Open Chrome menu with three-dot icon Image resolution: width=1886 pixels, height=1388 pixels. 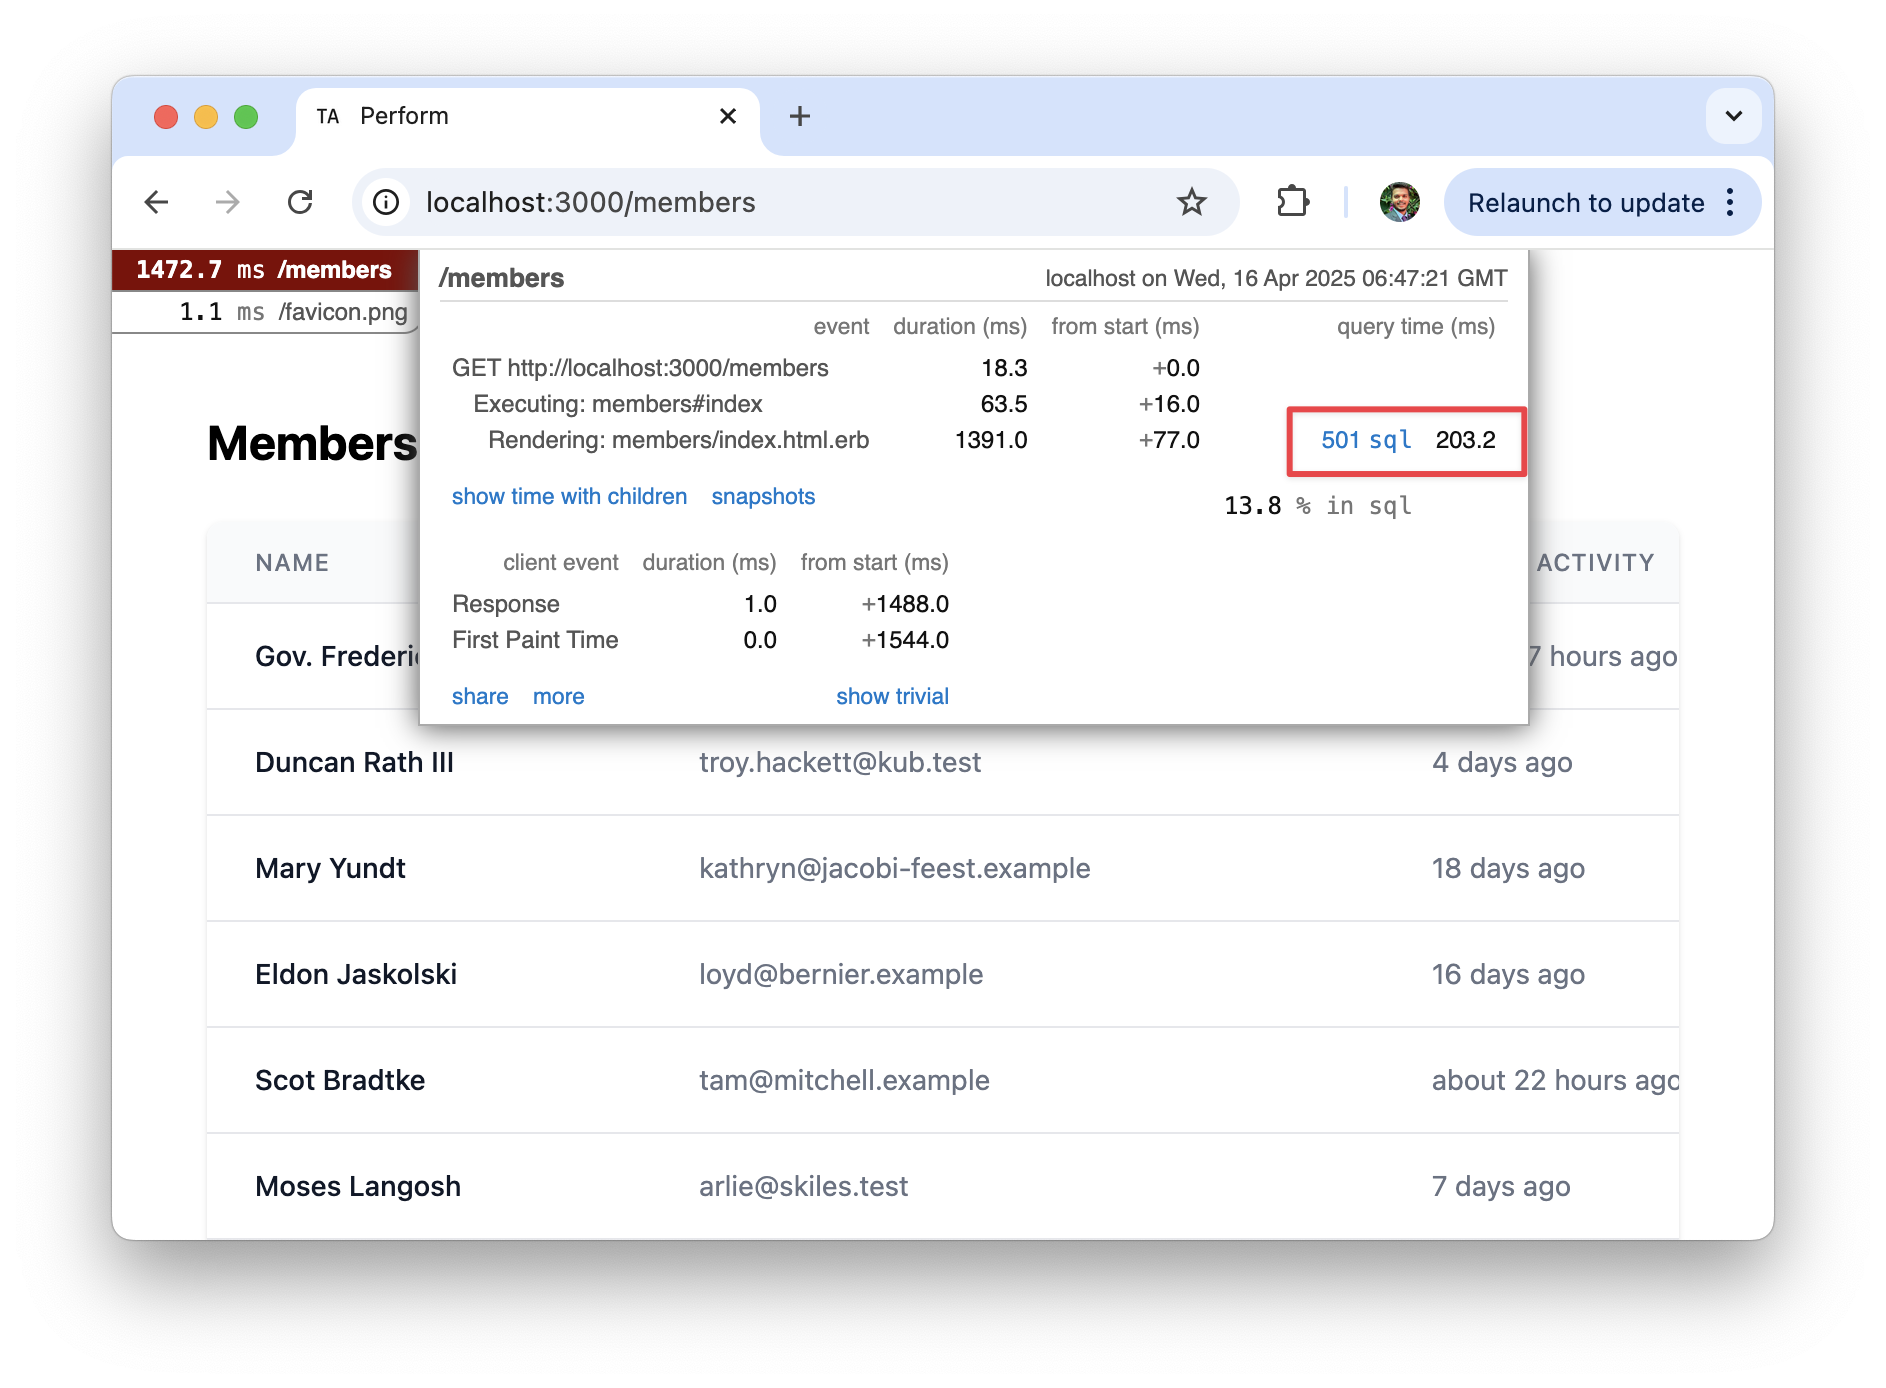click(1729, 202)
